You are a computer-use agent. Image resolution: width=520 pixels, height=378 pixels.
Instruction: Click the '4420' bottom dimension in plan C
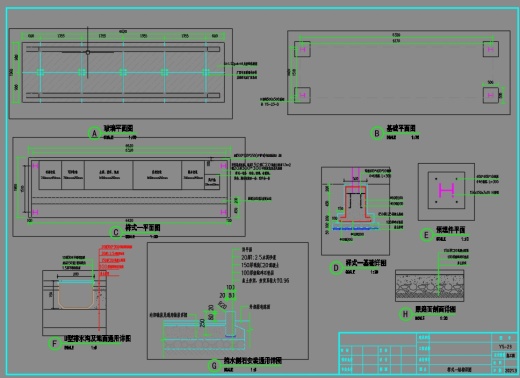tap(129, 221)
